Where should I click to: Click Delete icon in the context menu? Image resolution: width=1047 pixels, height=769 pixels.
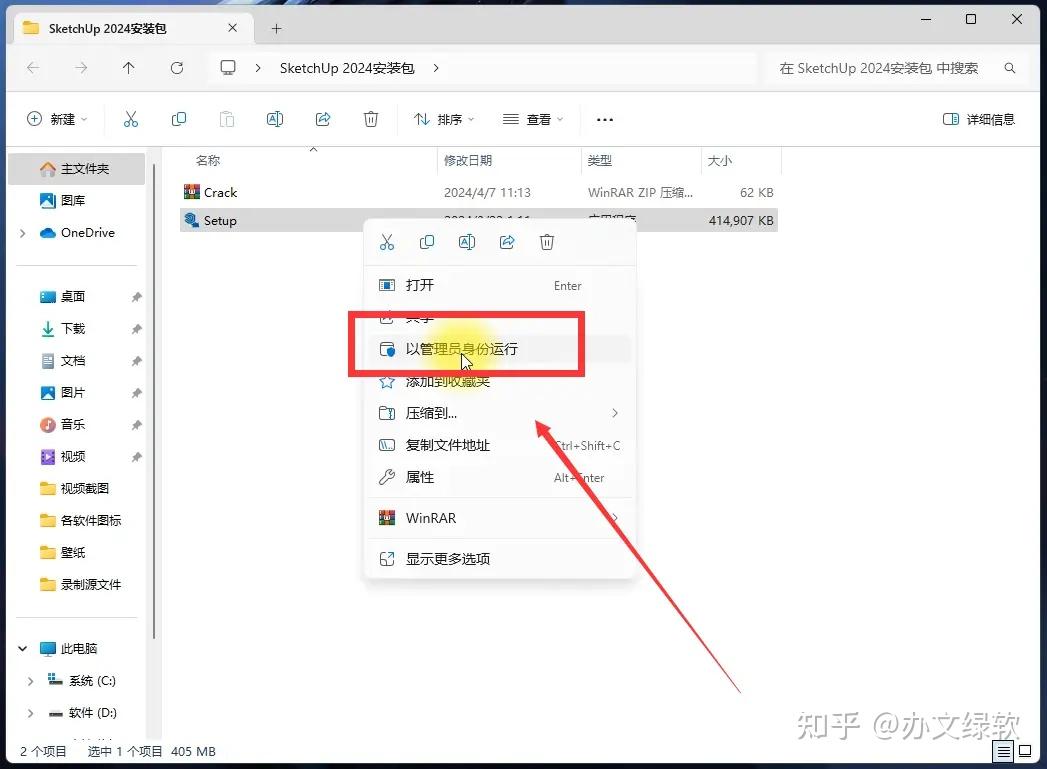click(547, 242)
